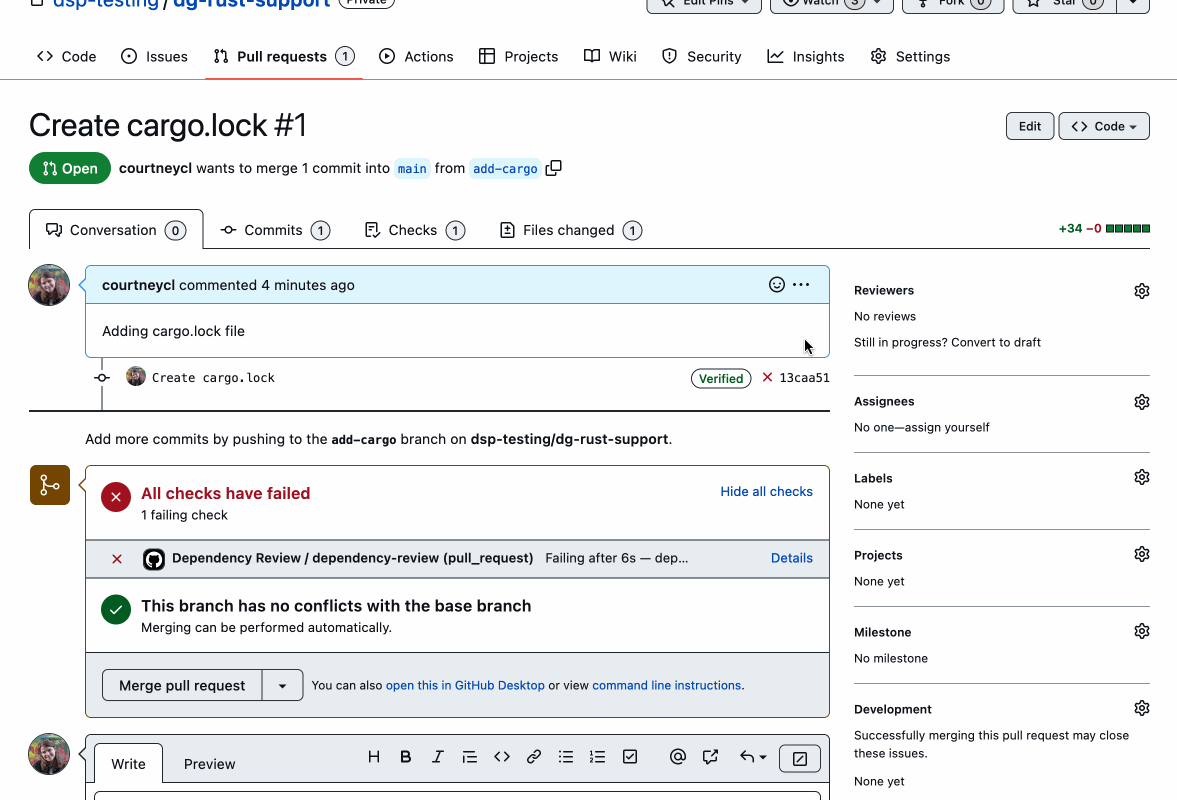1177x800 pixels.
Task: Expand the merge method dropdown arrow
Action: click(283, 686)
